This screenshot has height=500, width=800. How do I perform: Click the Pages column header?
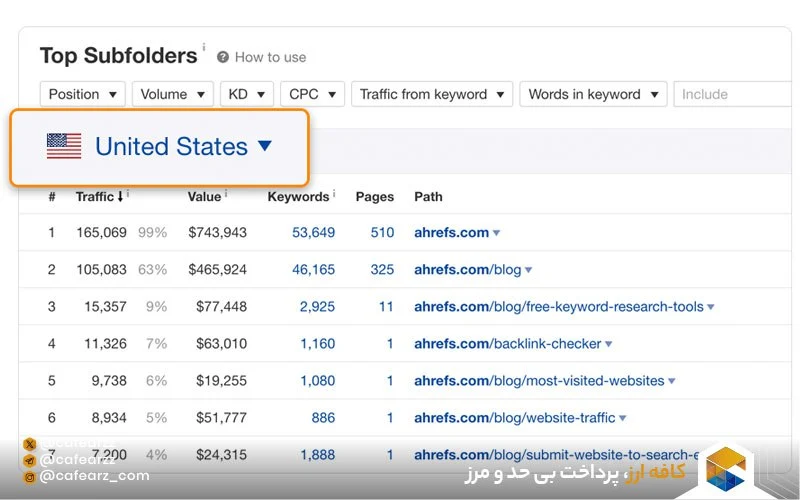(374, 196)
